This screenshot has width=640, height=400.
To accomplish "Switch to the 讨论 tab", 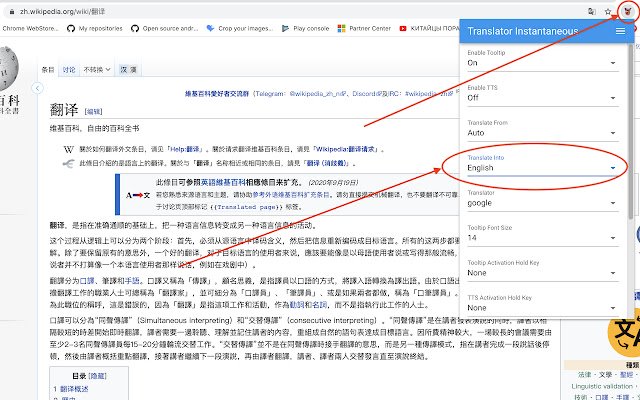I will pos(69,70).
